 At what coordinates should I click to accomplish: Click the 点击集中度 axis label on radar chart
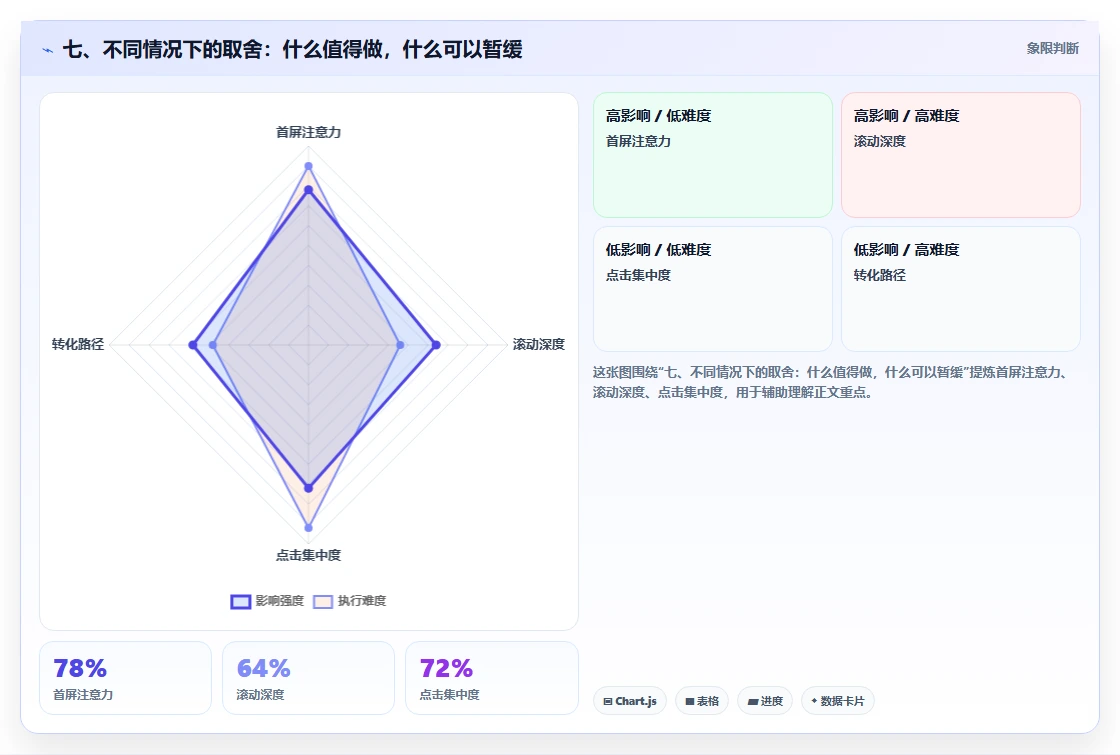(x=309, y=555)
